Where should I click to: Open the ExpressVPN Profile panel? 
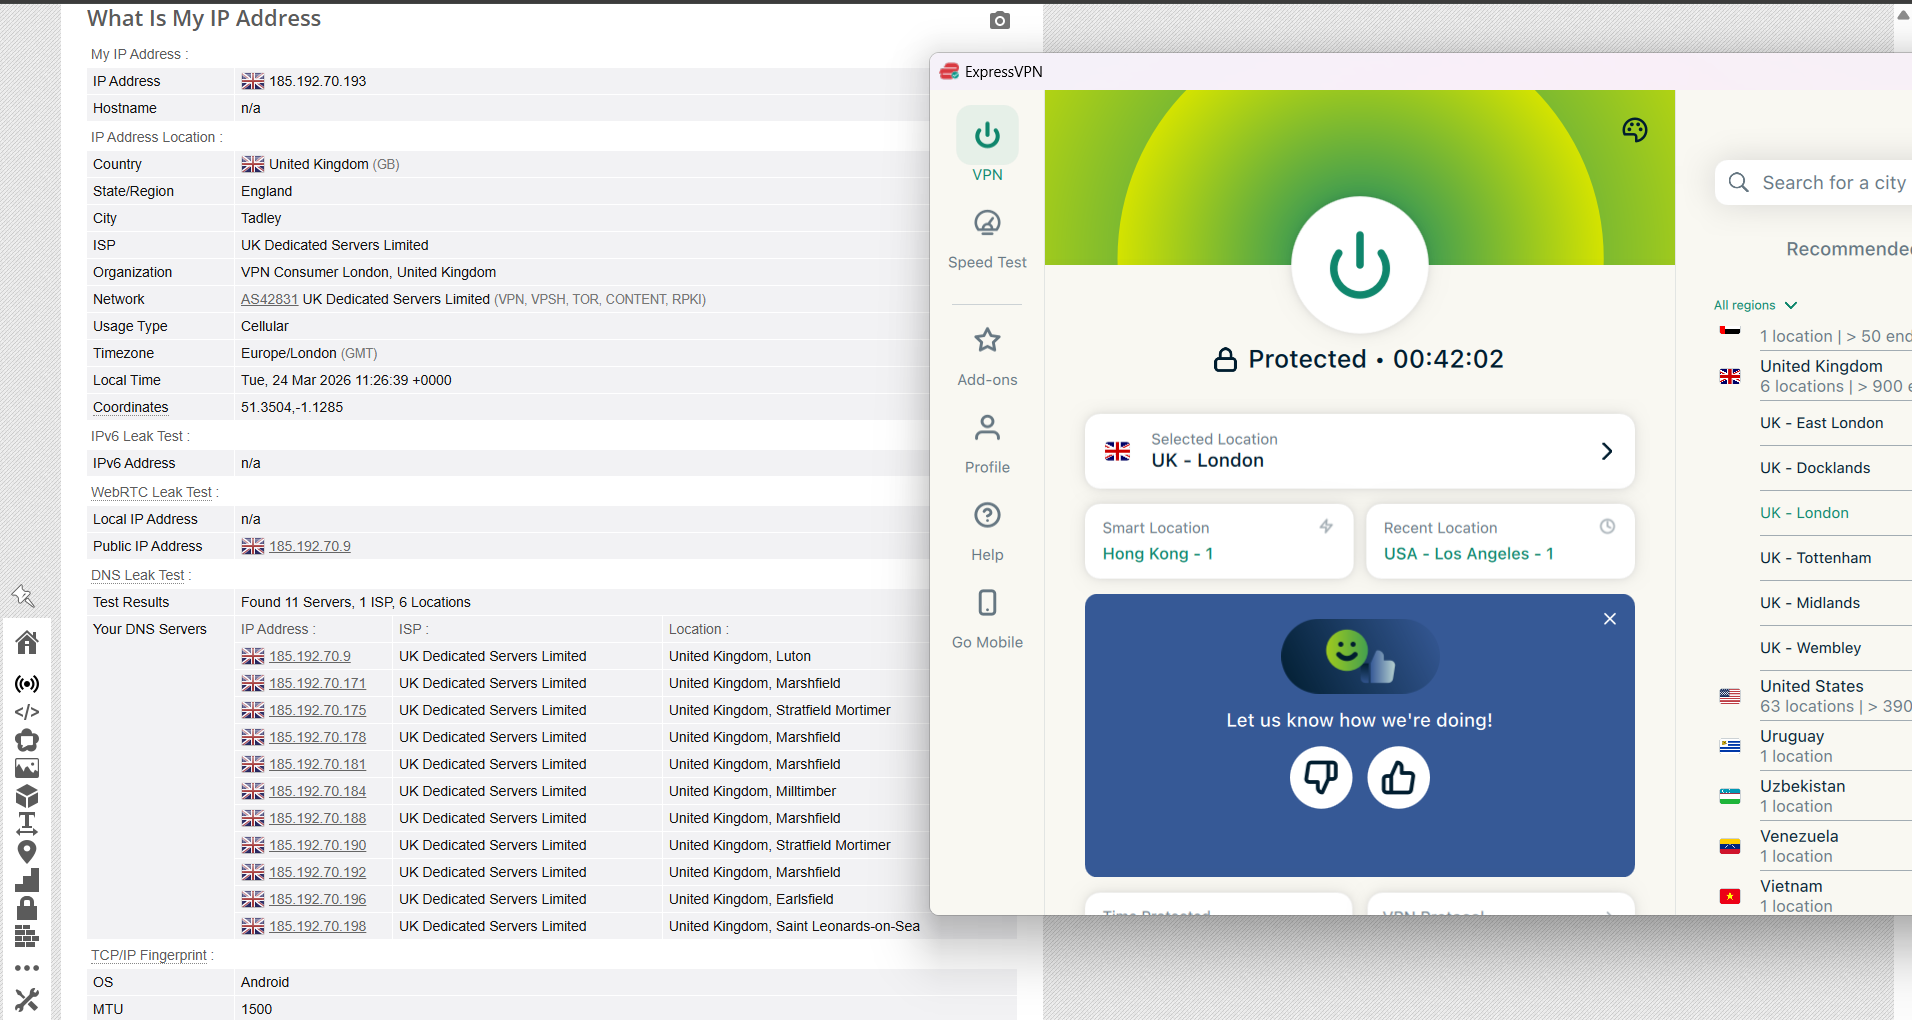(x=986, y=442)
